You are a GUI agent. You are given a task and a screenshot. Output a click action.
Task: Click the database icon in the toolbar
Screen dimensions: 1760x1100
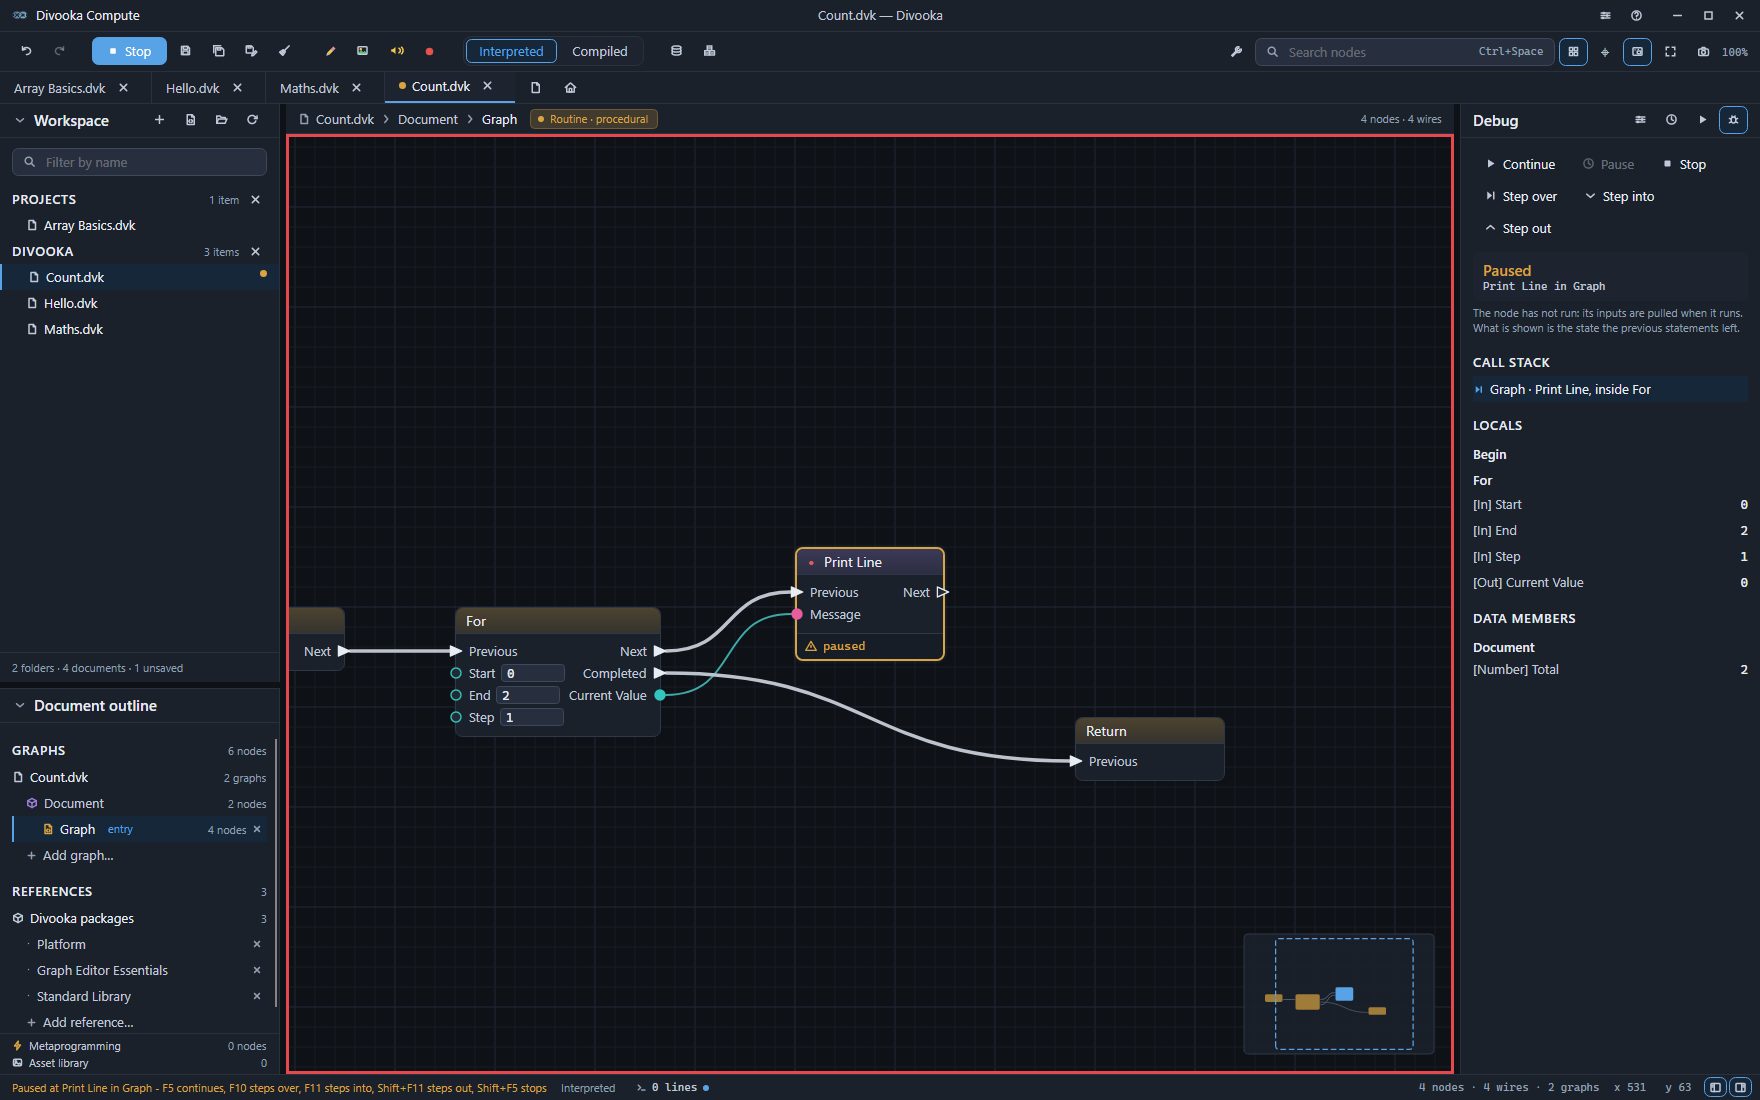click(x=676, y=51)
